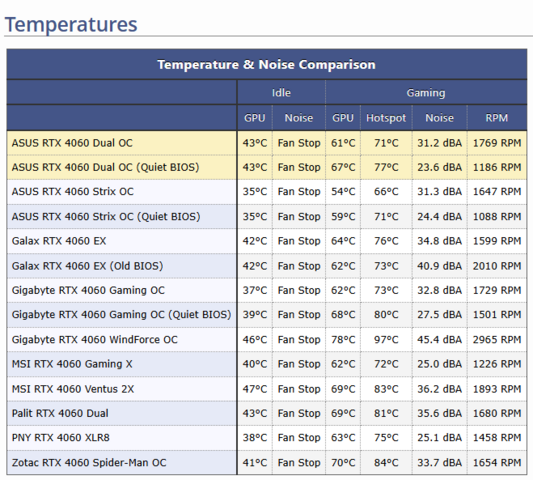Image resolution: width=533 pixels, height=480 pixels.
Task: Click the 40.9 dBA noise cell
Action: click(440, 266)
